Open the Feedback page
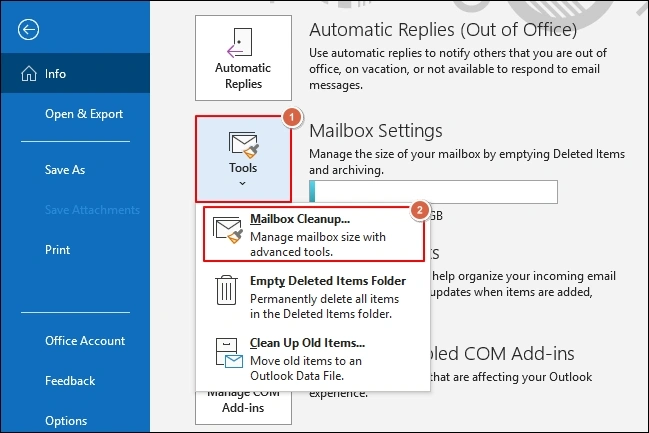 coord(70,381)
